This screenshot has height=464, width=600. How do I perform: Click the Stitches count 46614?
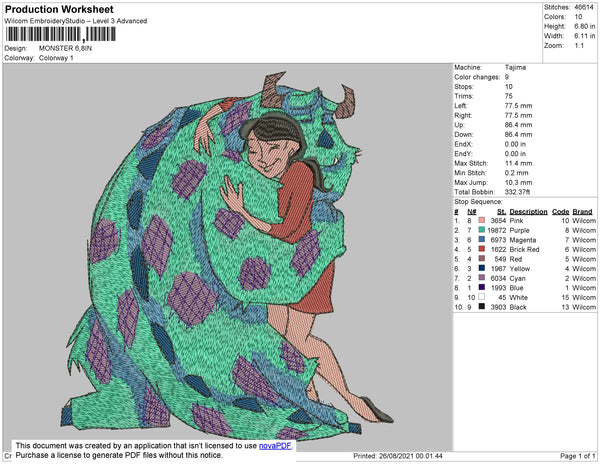tap(584, 7)
